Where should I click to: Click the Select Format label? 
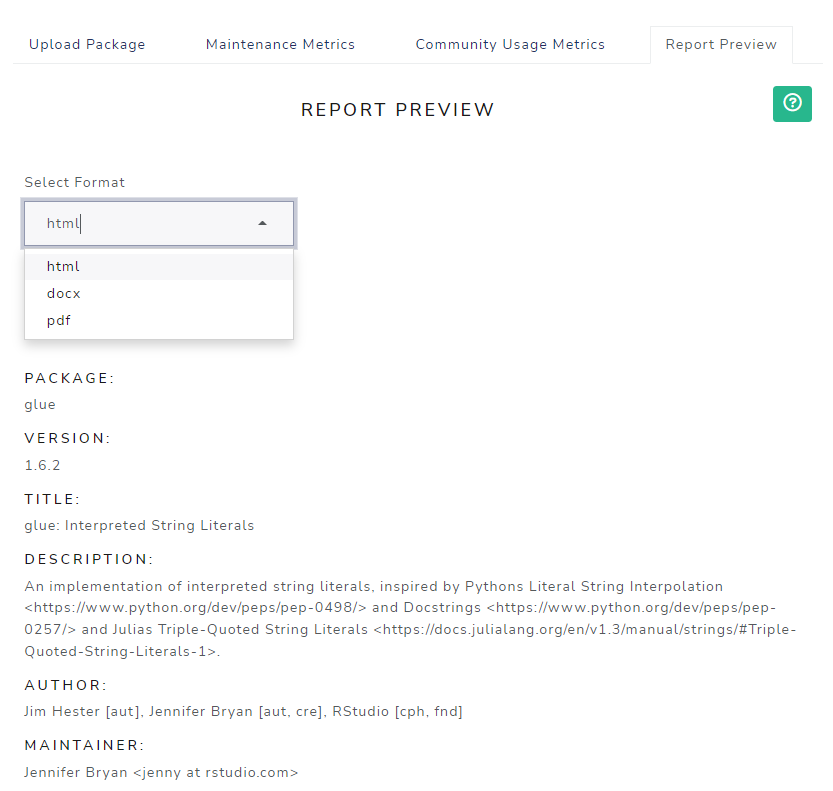75,182
